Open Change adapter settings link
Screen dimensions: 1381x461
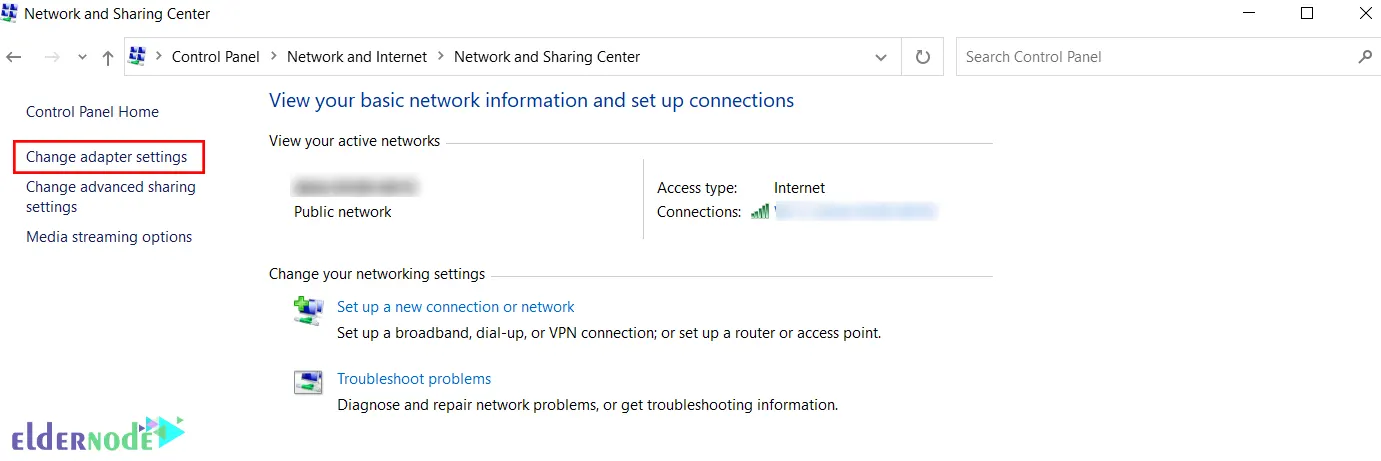coord(106,157)
